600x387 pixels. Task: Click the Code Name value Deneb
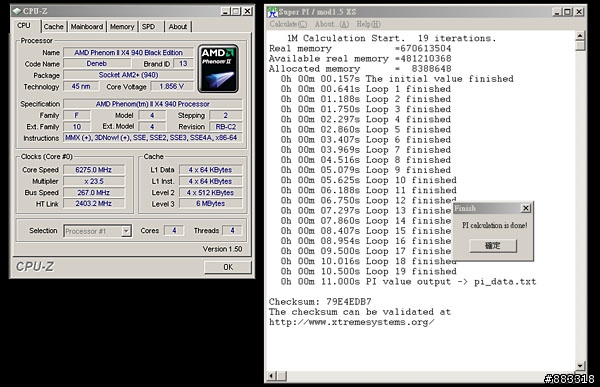tap(97, 64)
